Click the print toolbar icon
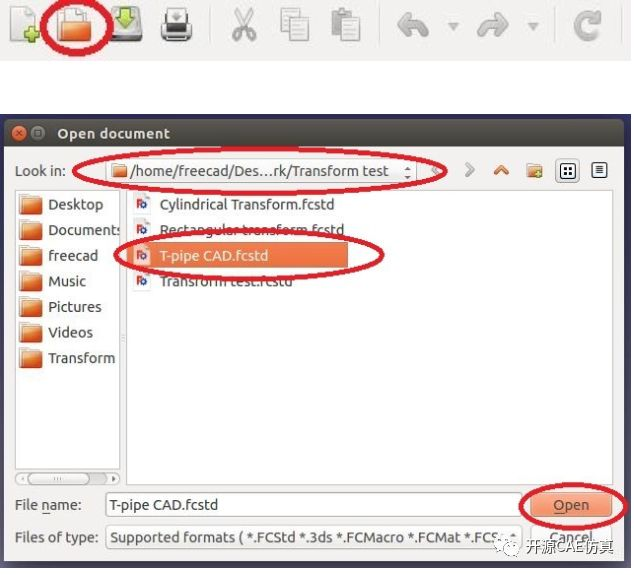 click(176, 25)
